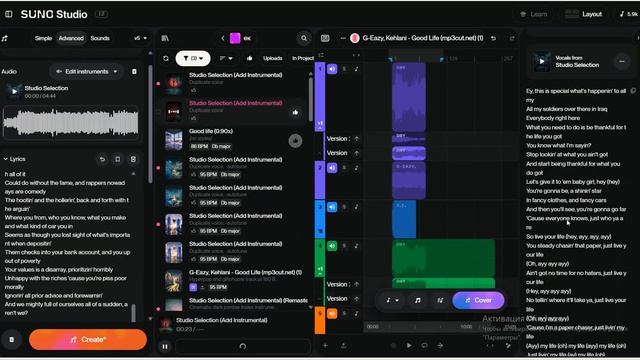Play Vocals from Studio Selection thumbnail
The width and height of the screenshot is (640, 360).
click(542, 62)
